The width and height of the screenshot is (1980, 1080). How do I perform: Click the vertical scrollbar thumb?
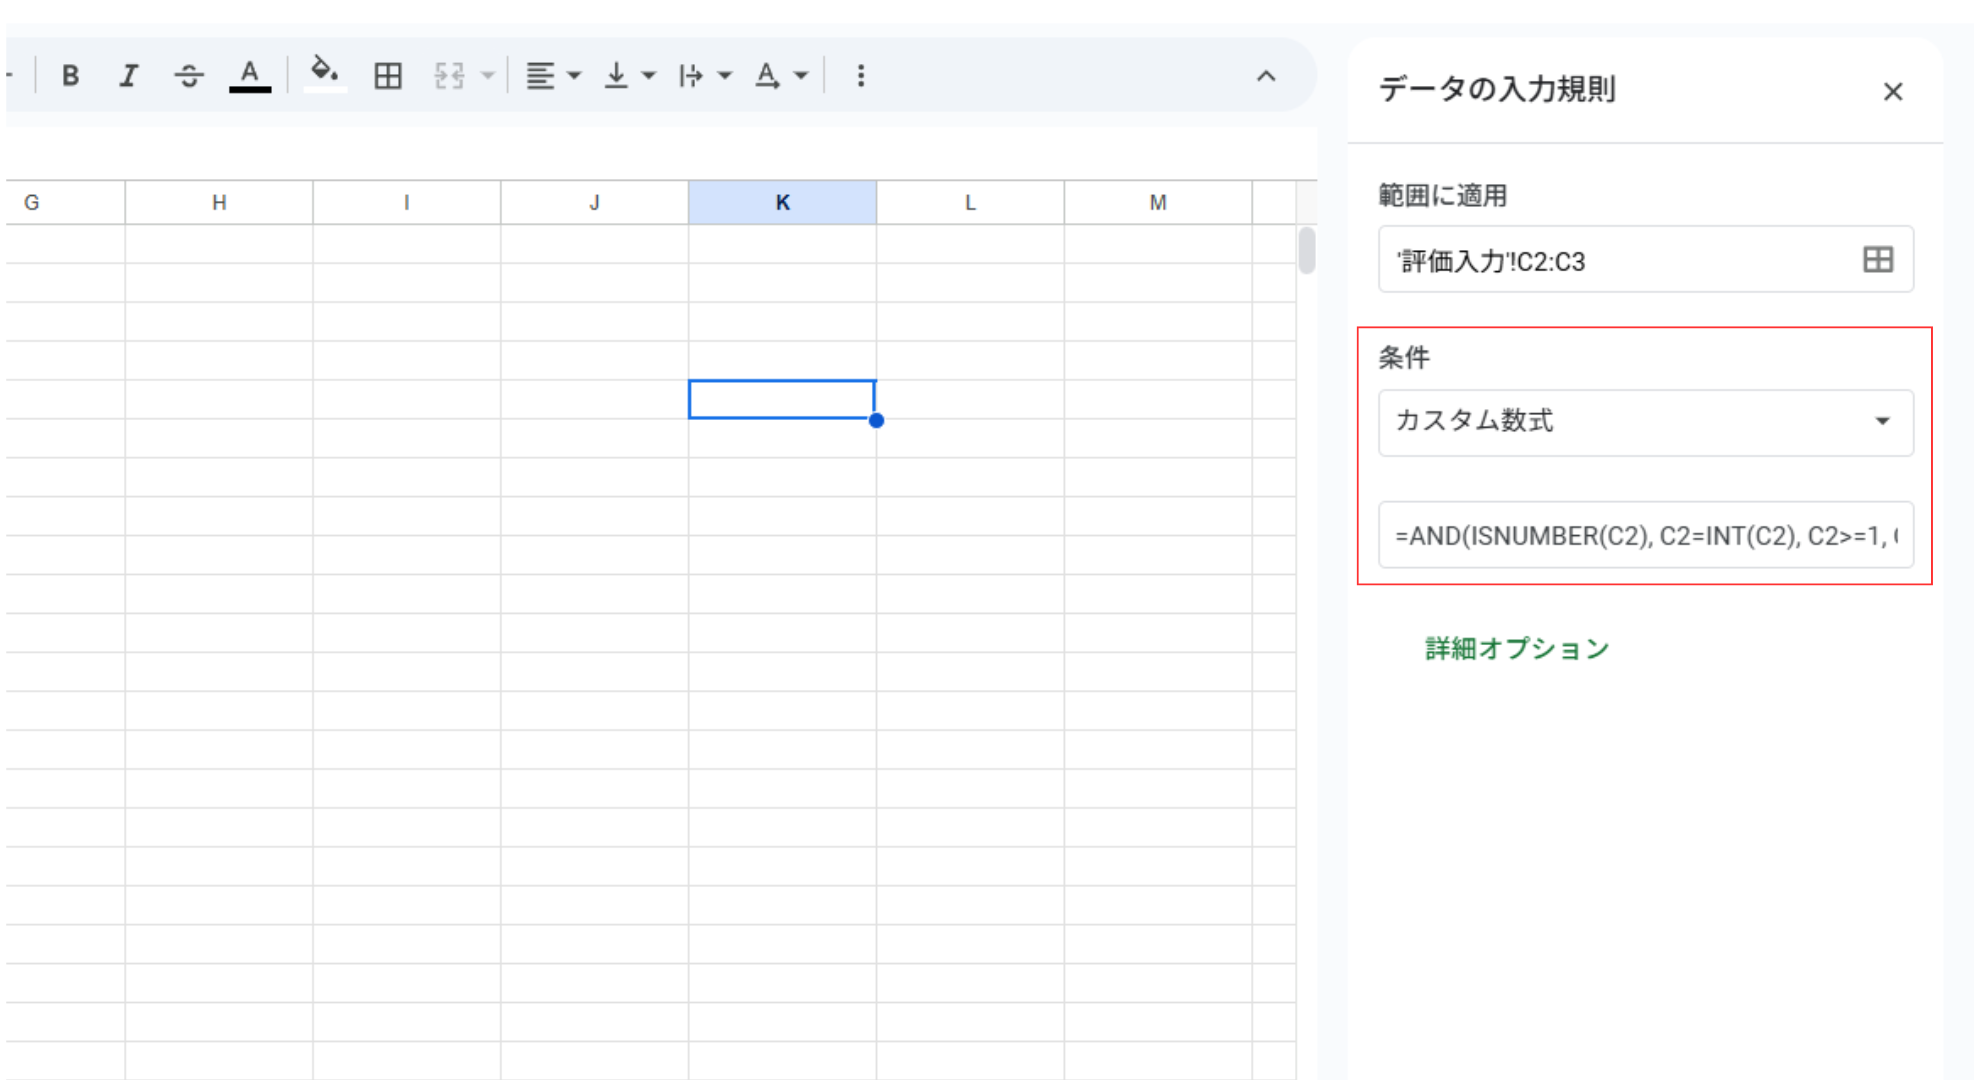point(1306,250)
